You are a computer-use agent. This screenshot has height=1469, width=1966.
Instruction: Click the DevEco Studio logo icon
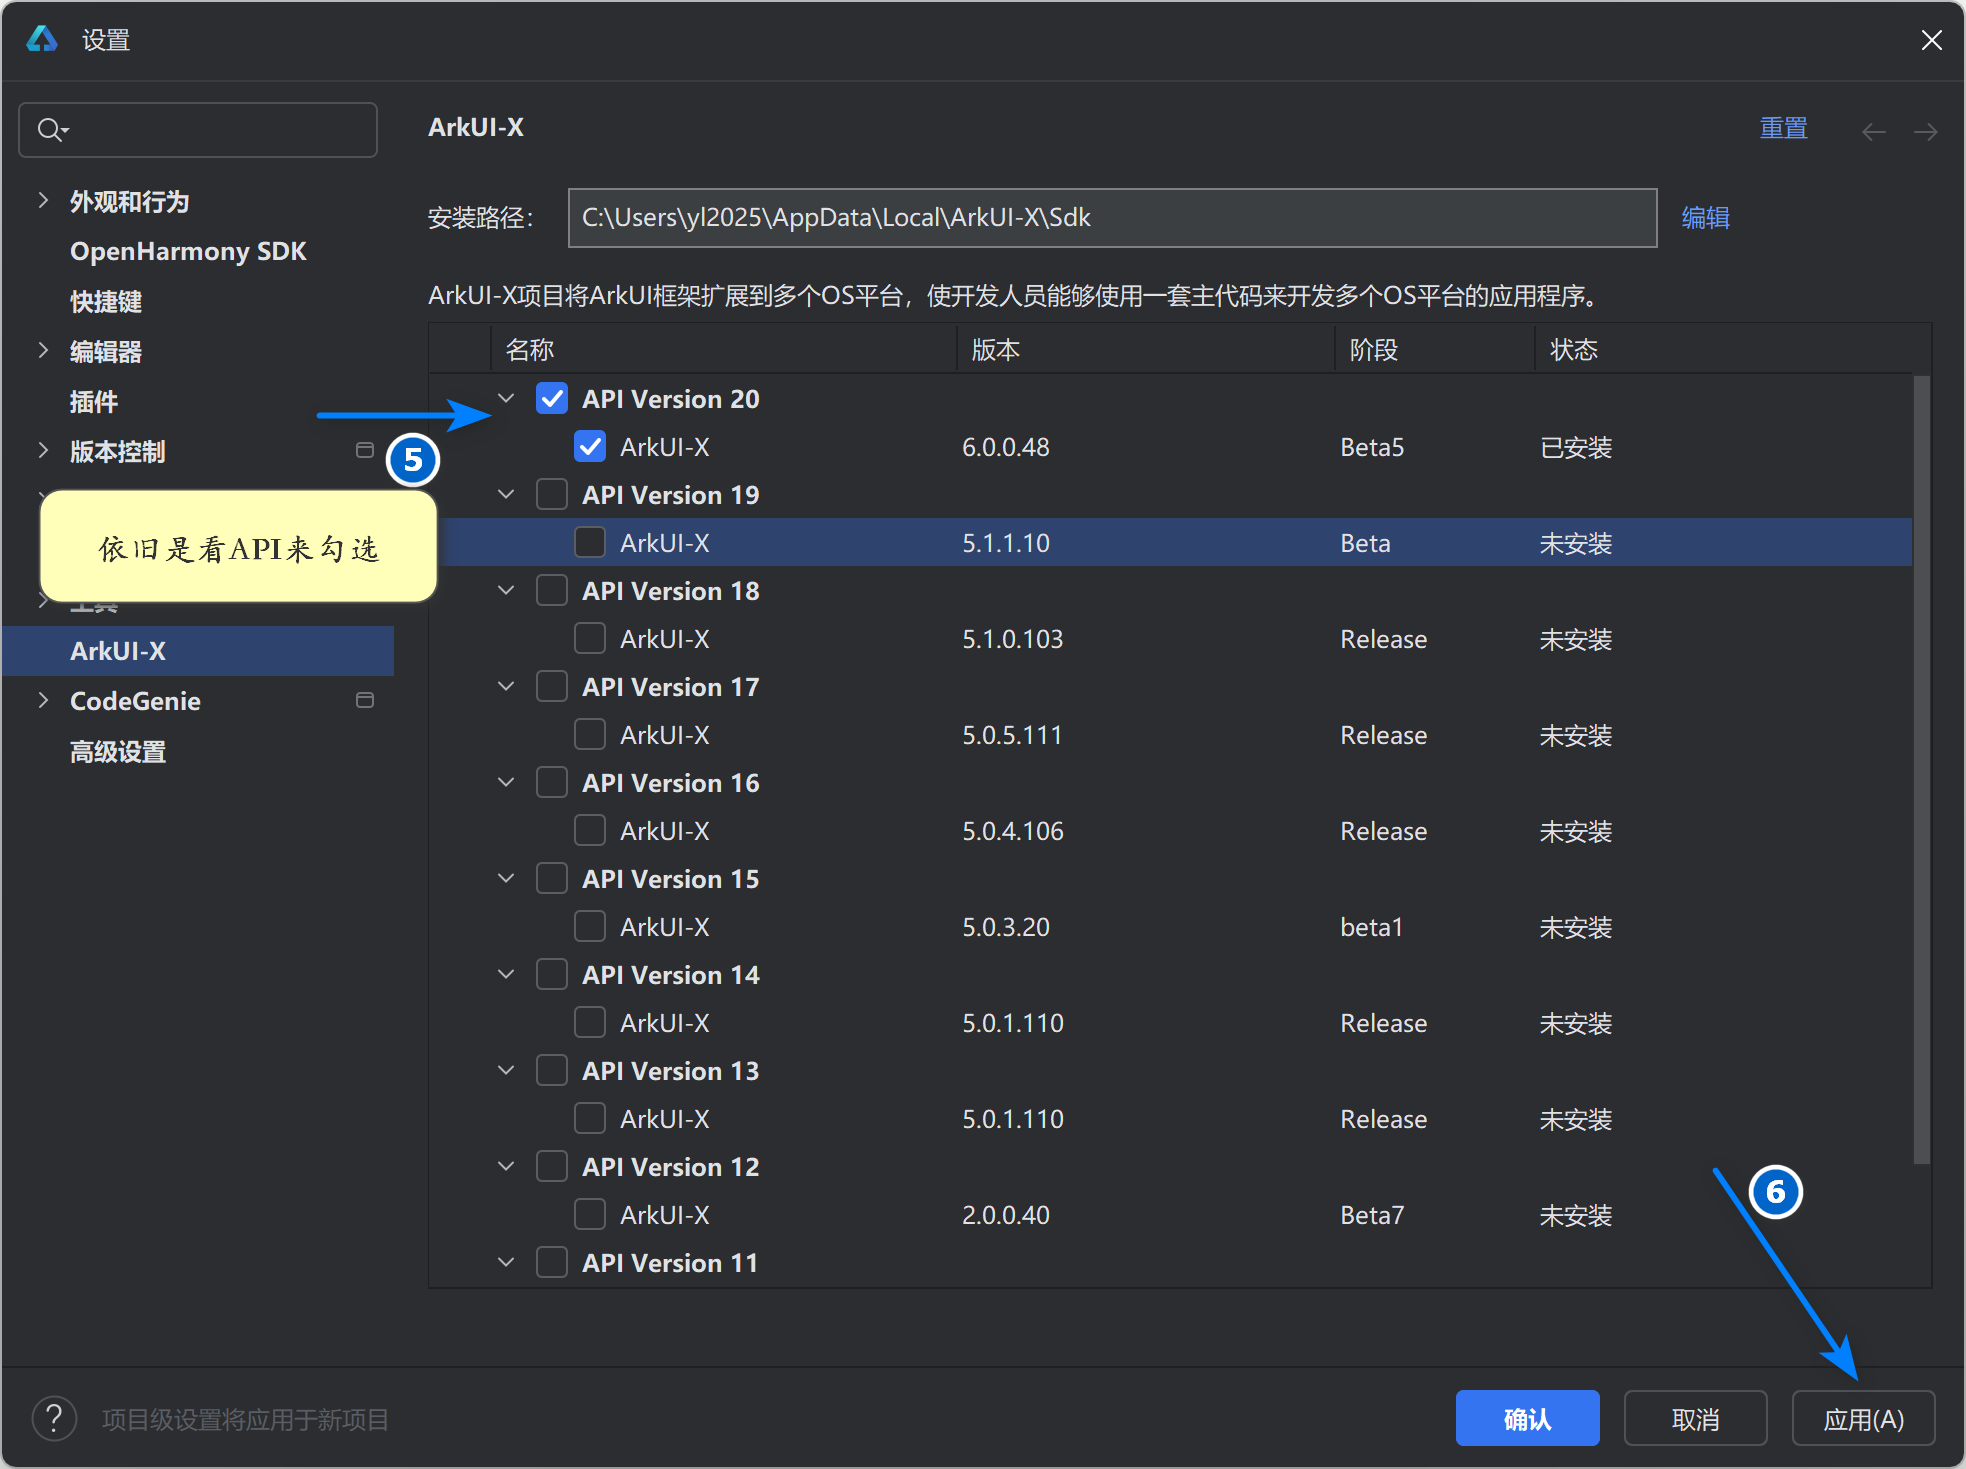[x=42, y=39]
